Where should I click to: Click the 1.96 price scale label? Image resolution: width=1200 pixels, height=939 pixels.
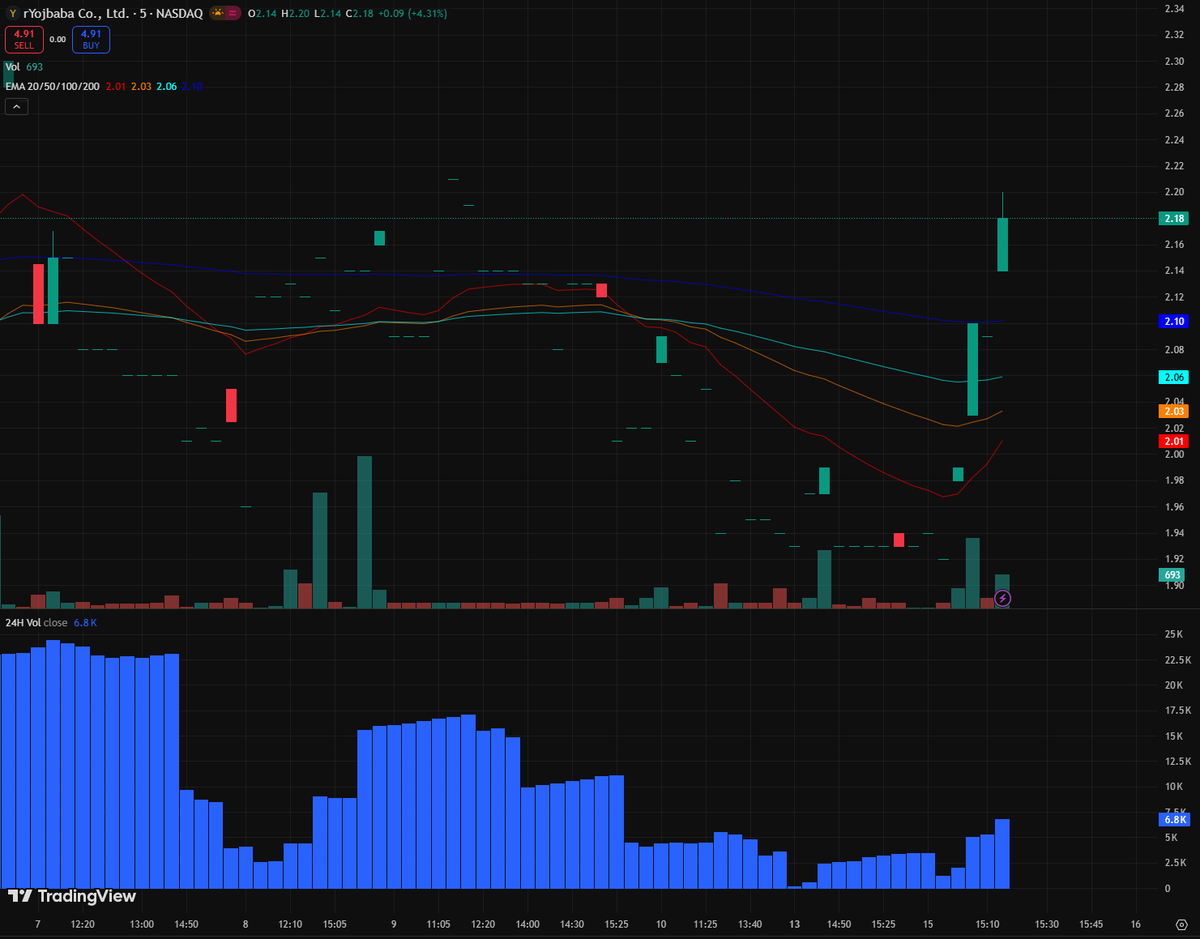tap(1175, 507)
